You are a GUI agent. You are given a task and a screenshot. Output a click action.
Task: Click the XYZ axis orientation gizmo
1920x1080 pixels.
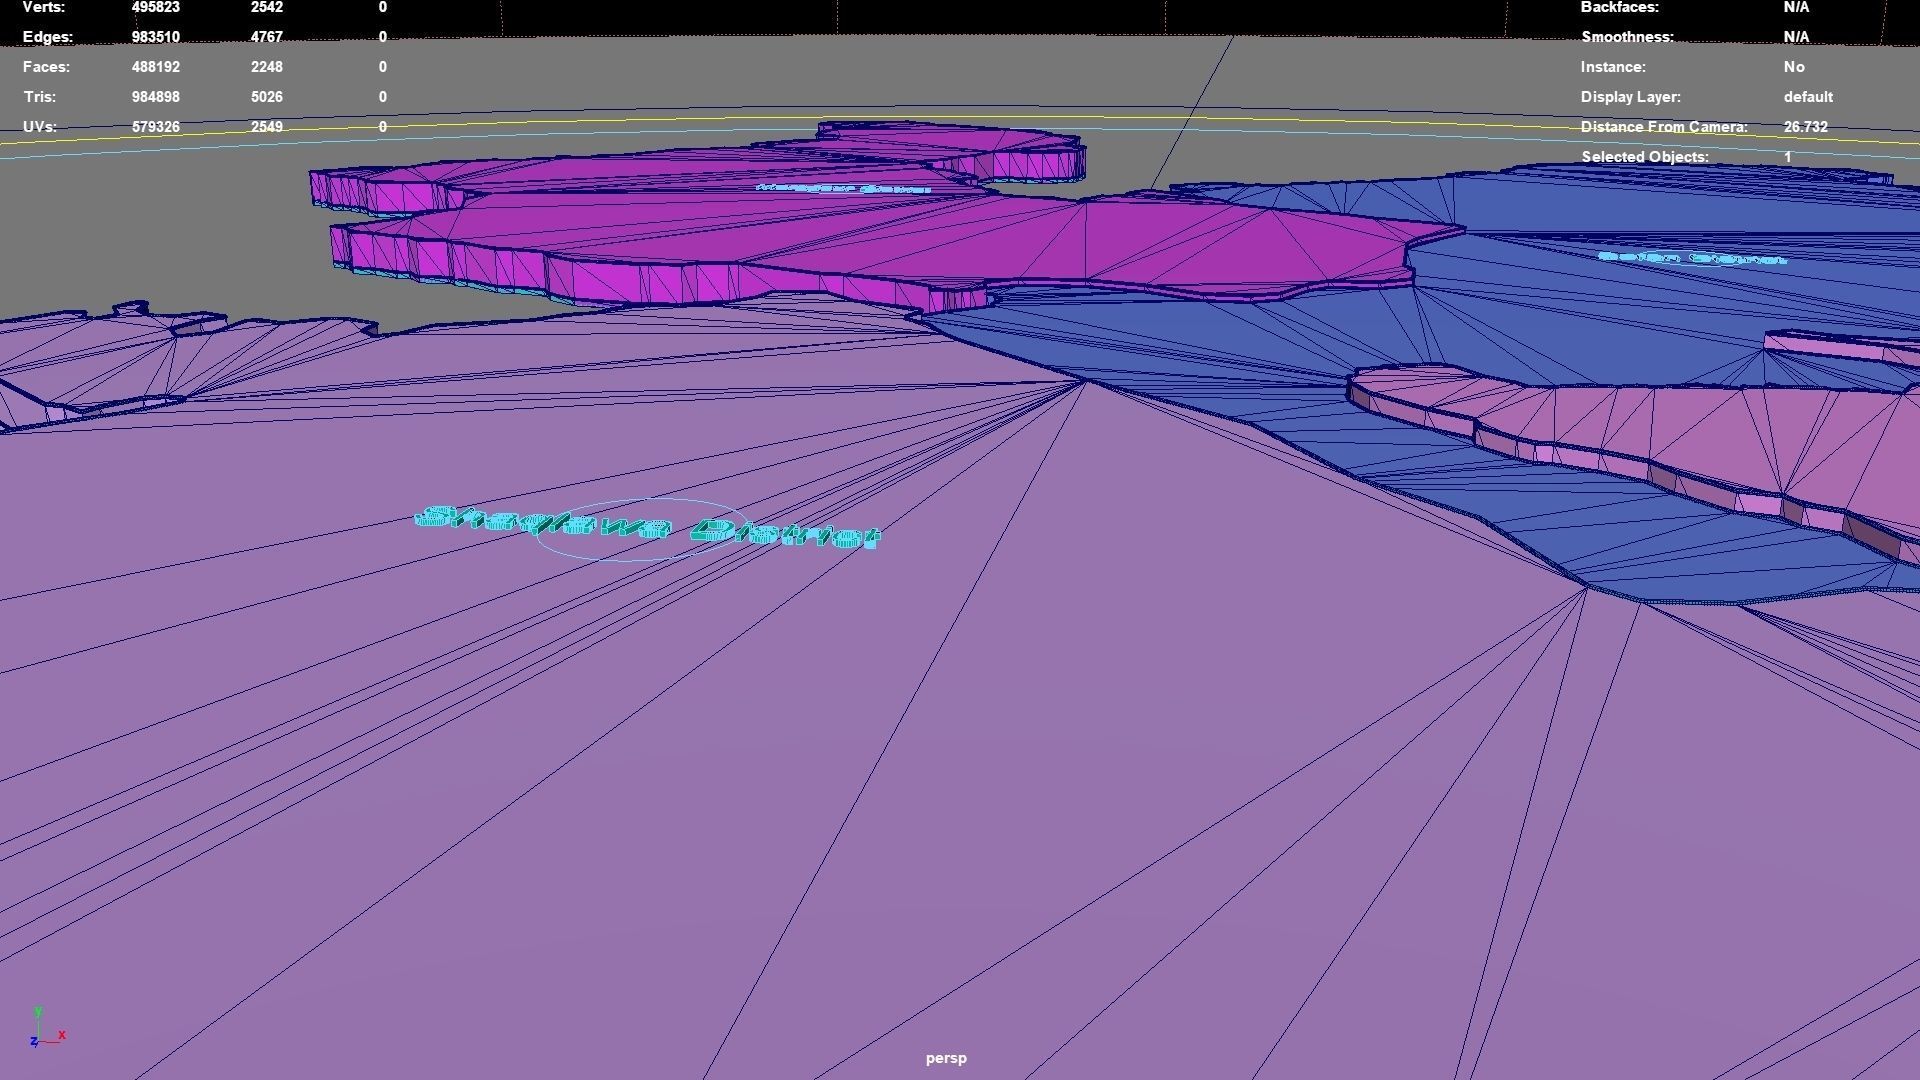46,1028
